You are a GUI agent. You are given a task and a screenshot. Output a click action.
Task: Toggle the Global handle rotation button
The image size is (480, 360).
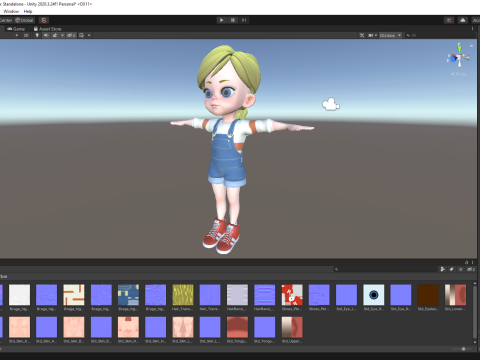tap(24, 20)
